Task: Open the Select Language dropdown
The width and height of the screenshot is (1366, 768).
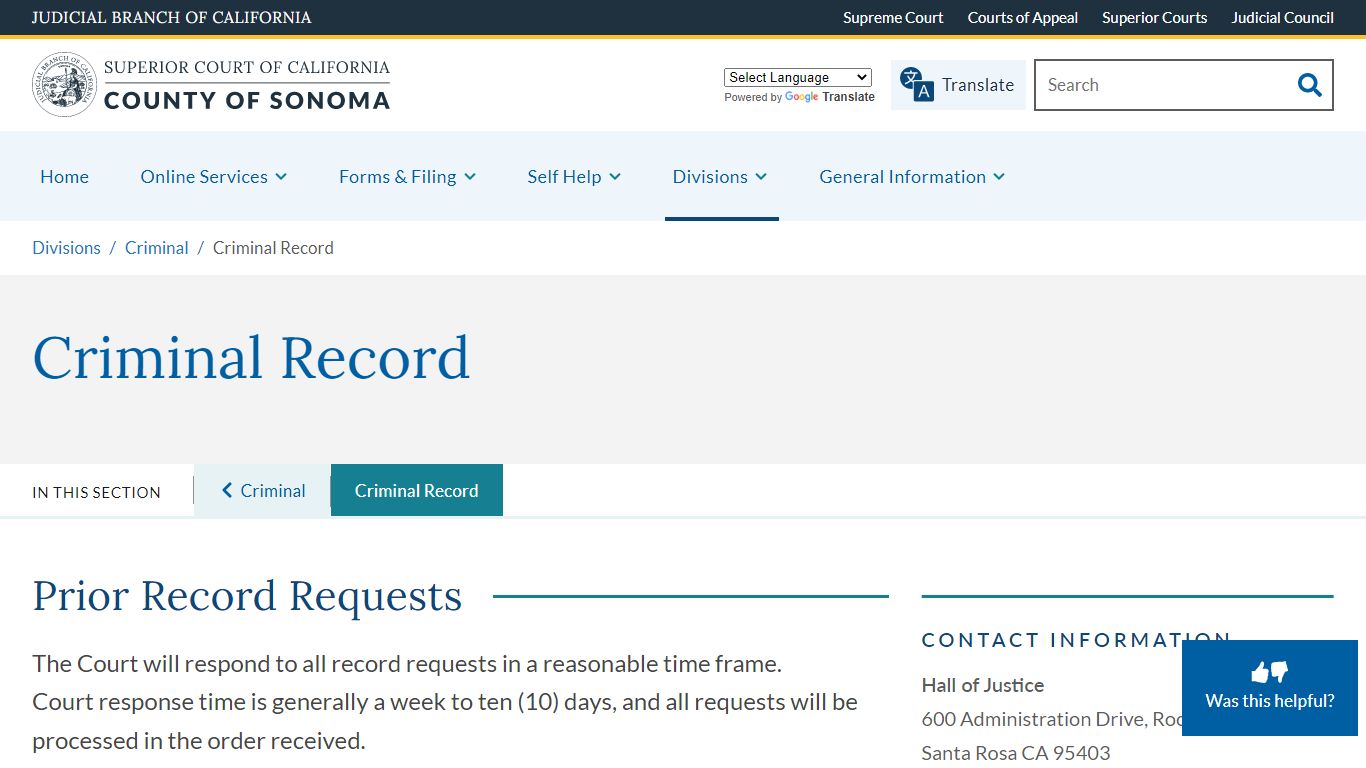Action: (798, 77)
